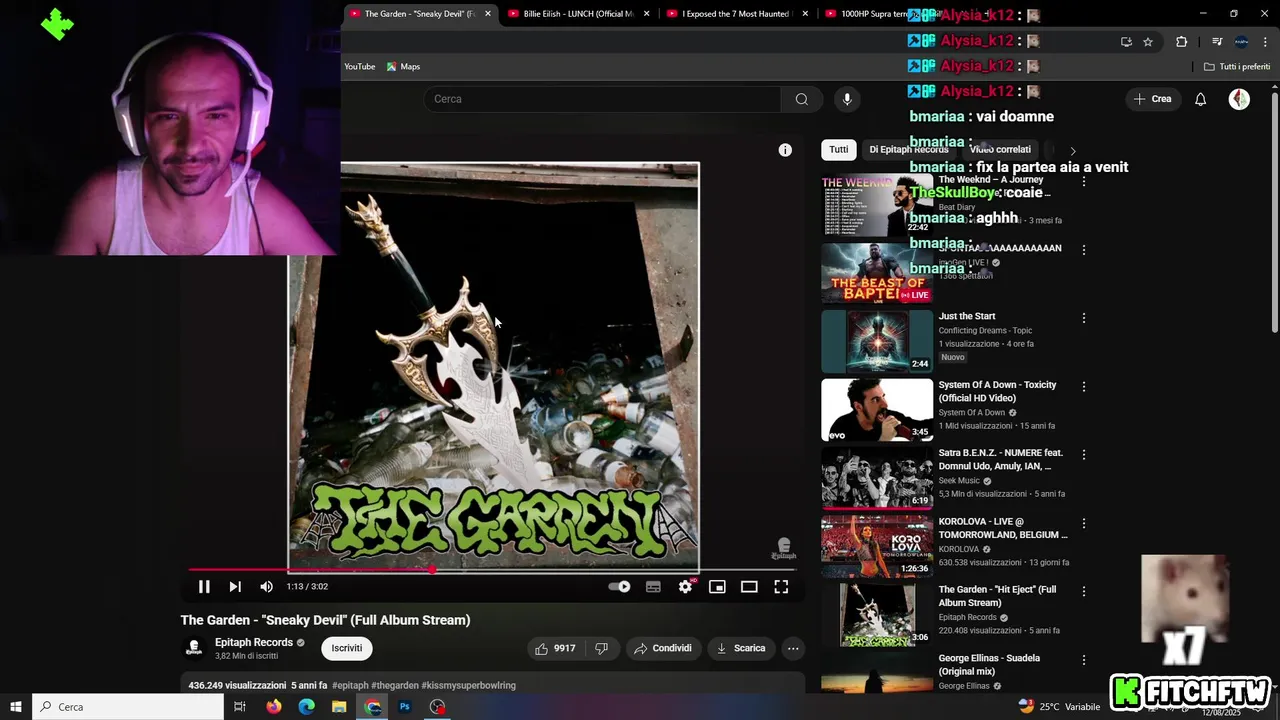Toggle subtitles in the player

tap(653, 587)
